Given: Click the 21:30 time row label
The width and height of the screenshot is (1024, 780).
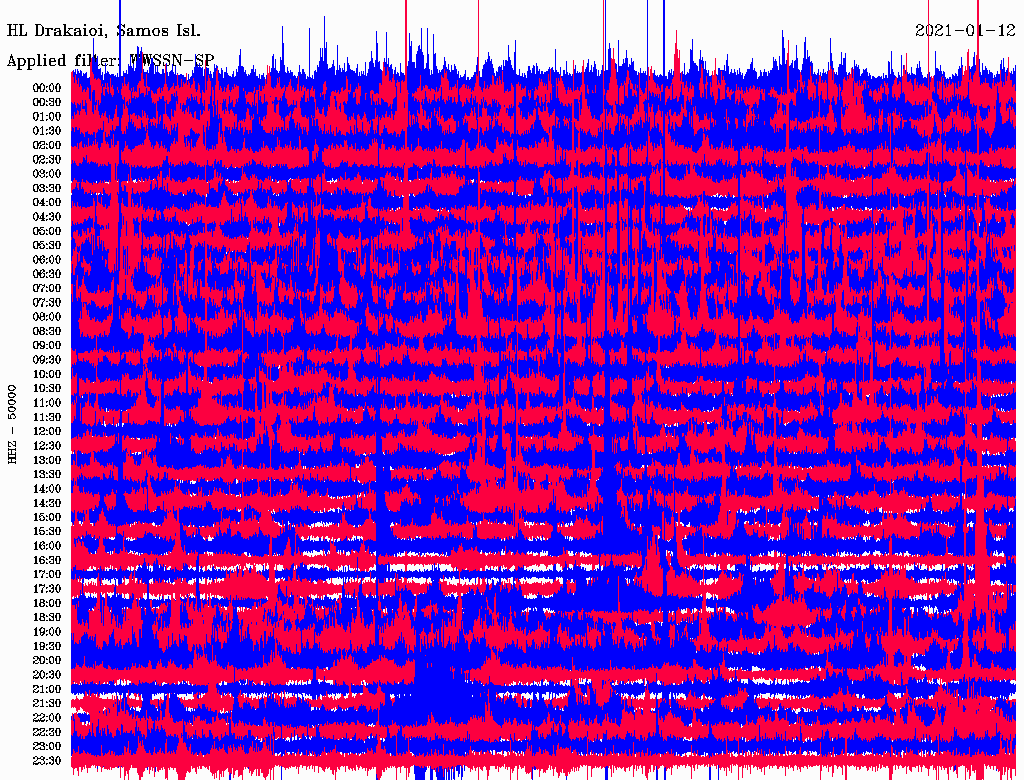Looking at the screenshot, I should point(47,704).
